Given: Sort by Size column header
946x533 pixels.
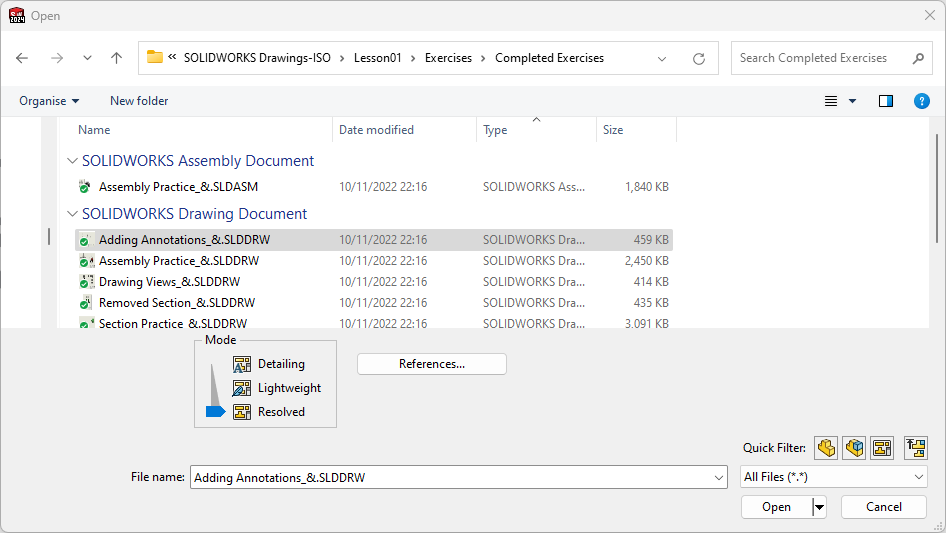Looking at the screenshot, I should pyautogui.click(x=613, y=130).
